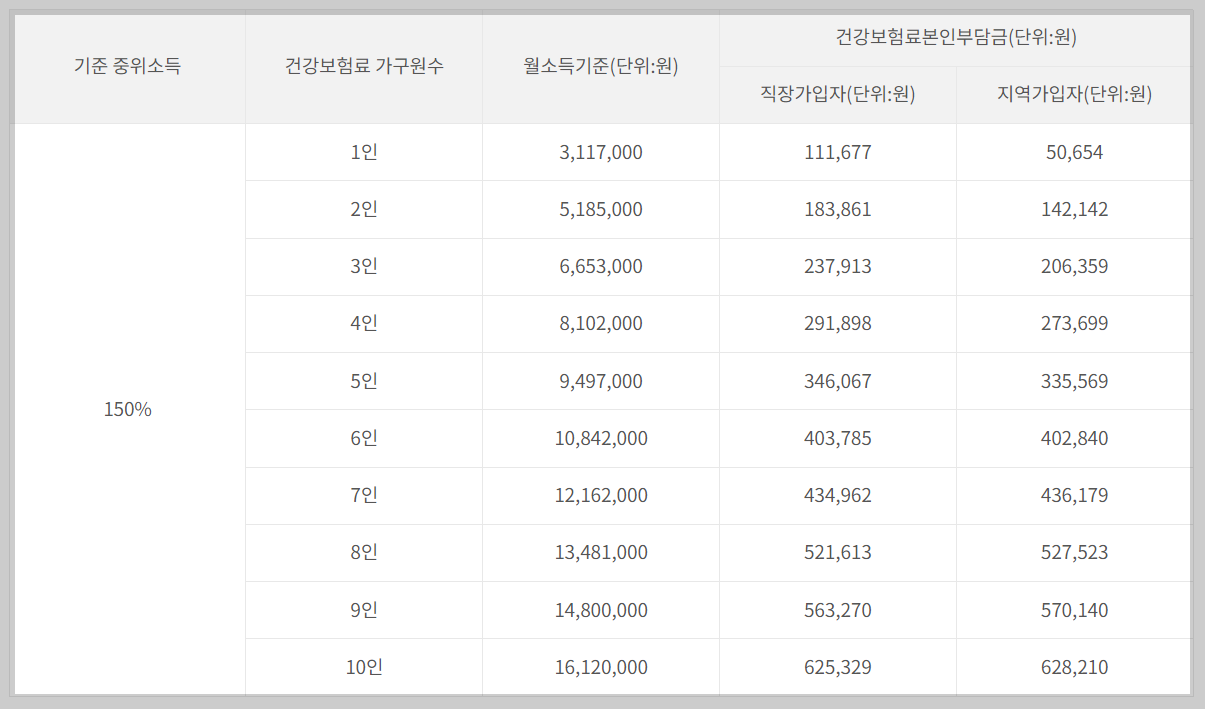The height and width of the screenshot is (709, 1205).
Task: Select the 4인 household row cell
Action: 363,323
